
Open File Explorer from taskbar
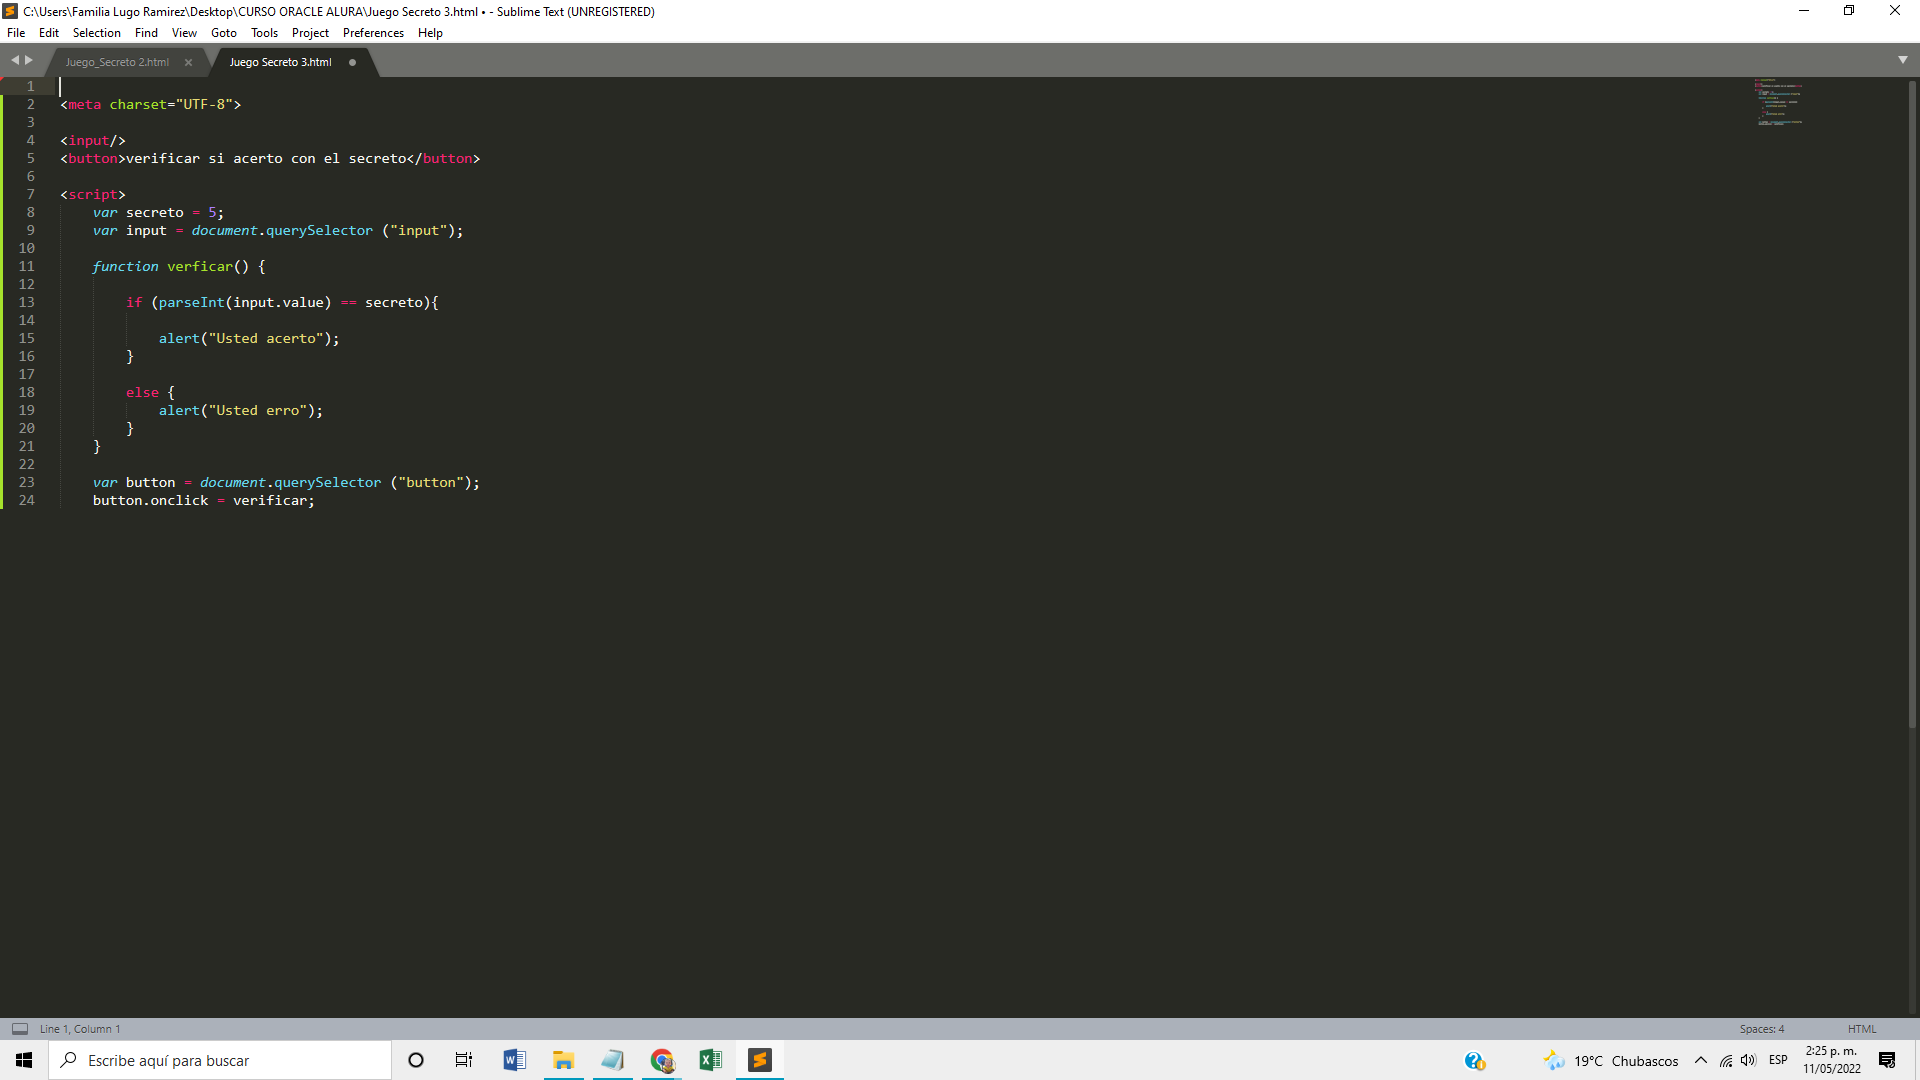(563, 1060)
